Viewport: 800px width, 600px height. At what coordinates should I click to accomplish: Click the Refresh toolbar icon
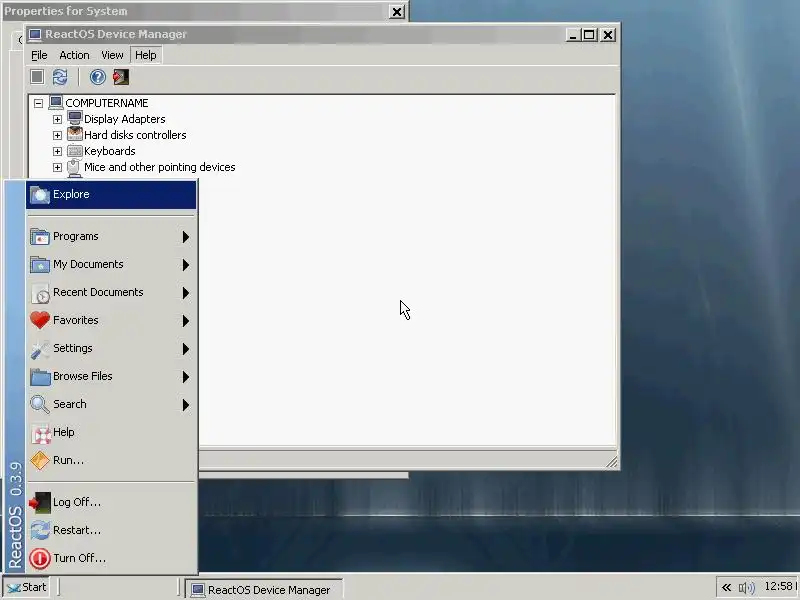click(x=60, y=77)
